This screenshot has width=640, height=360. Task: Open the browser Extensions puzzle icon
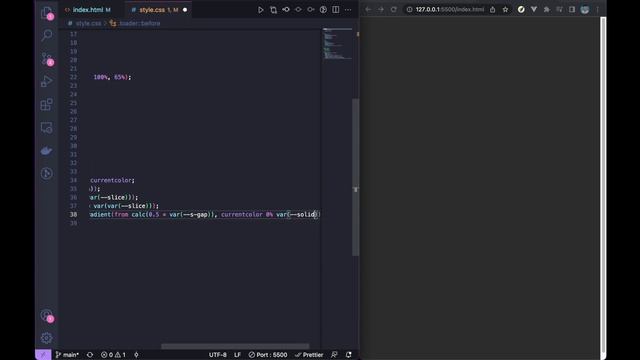[547, 9]
